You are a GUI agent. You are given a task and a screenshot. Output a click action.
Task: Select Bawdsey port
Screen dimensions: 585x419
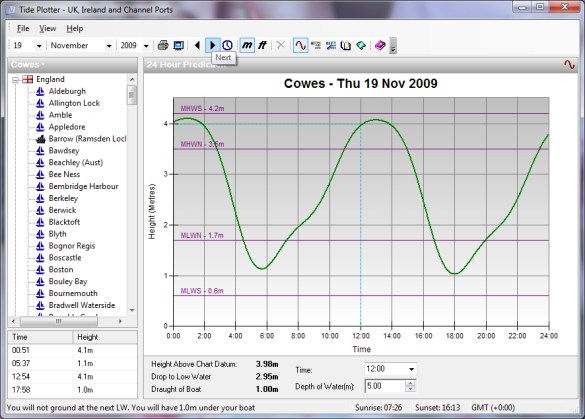pyautogui.click(x=64, y=151)
